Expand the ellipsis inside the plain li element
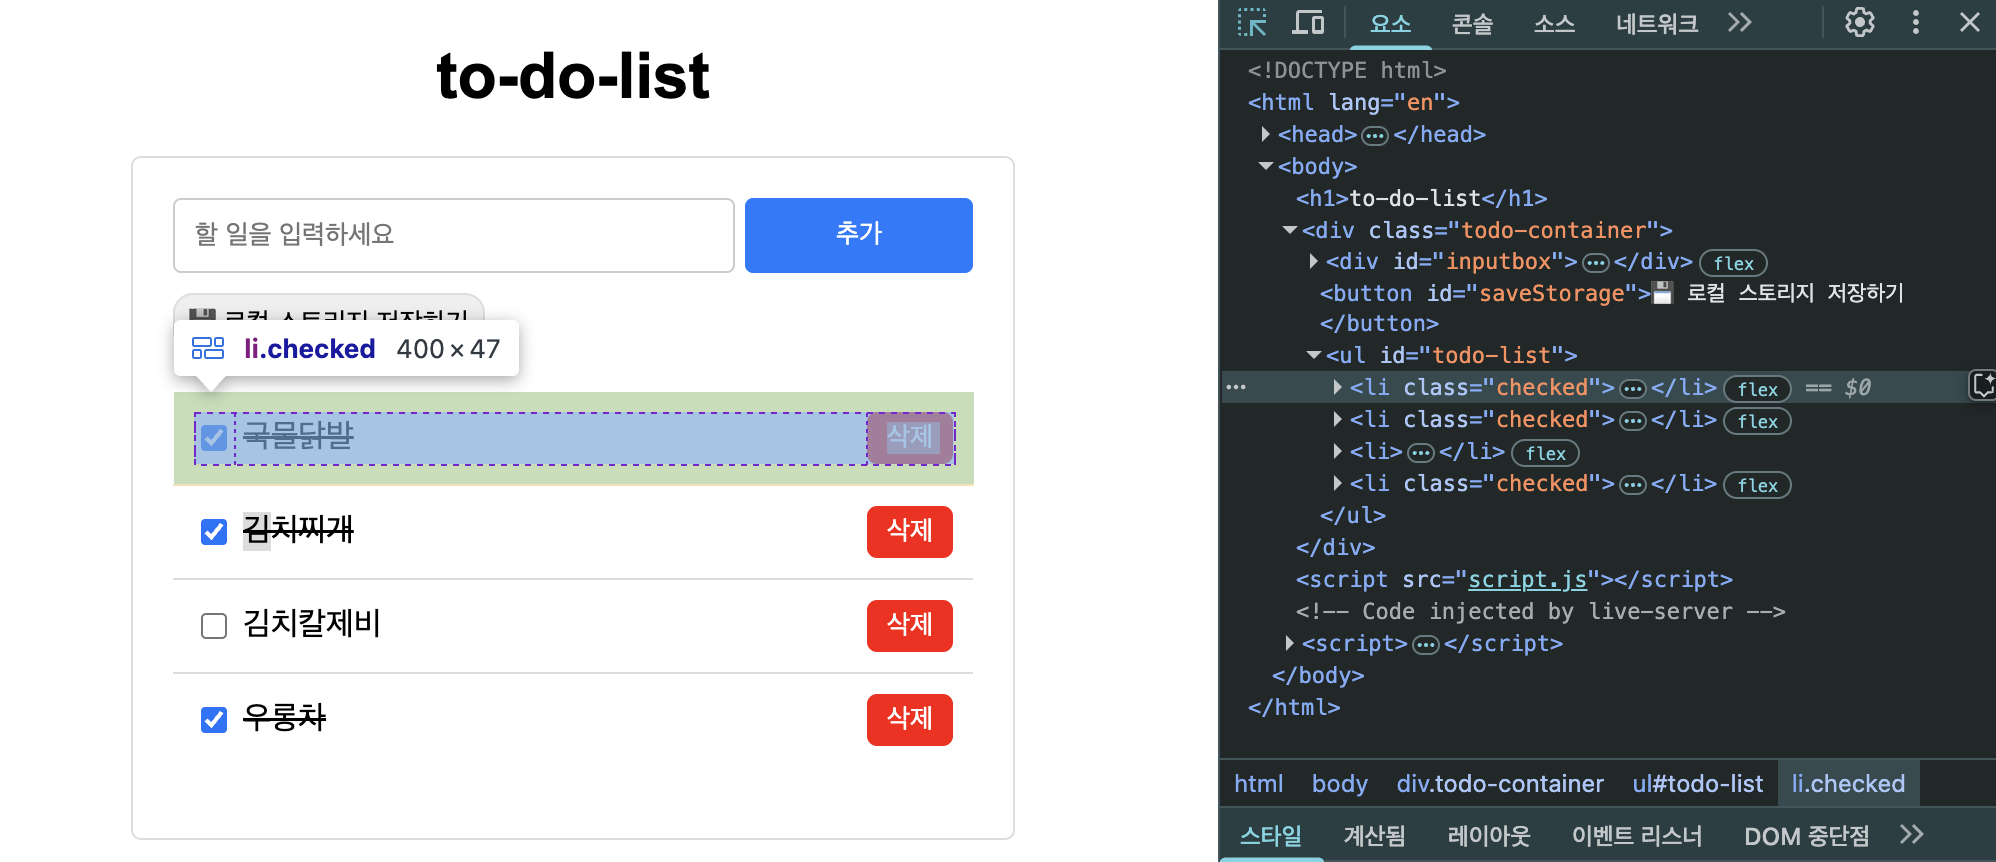 coord(1421,453)
